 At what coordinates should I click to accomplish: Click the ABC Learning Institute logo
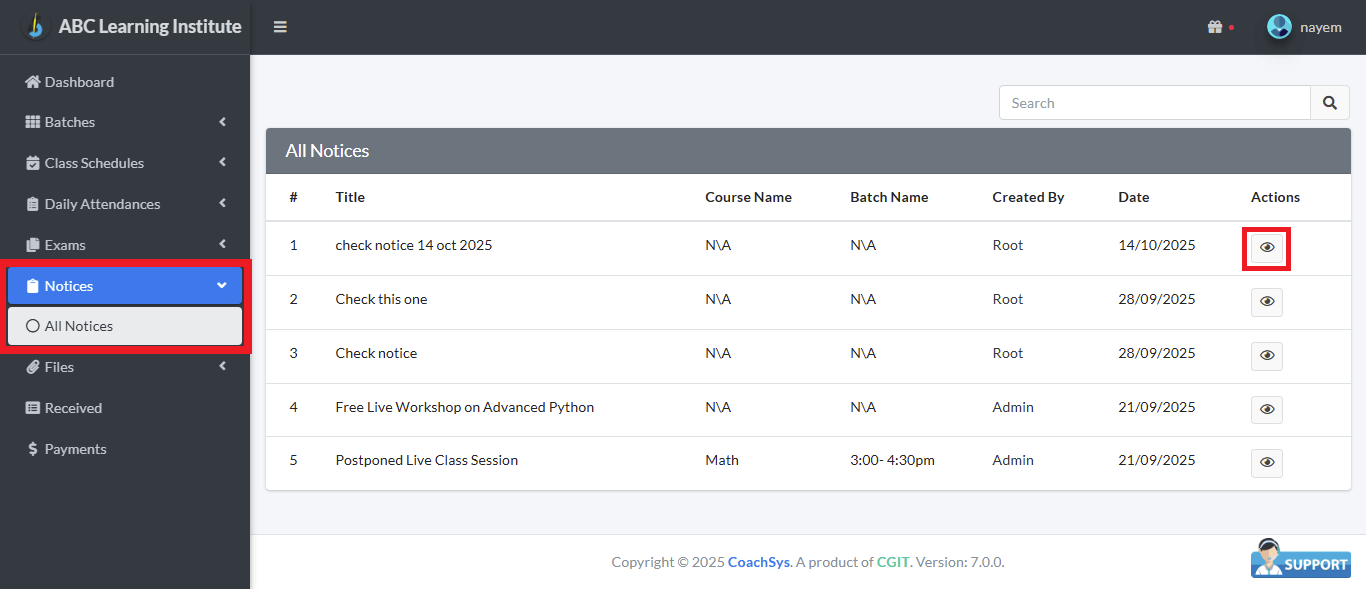click(x=36, y=26)
